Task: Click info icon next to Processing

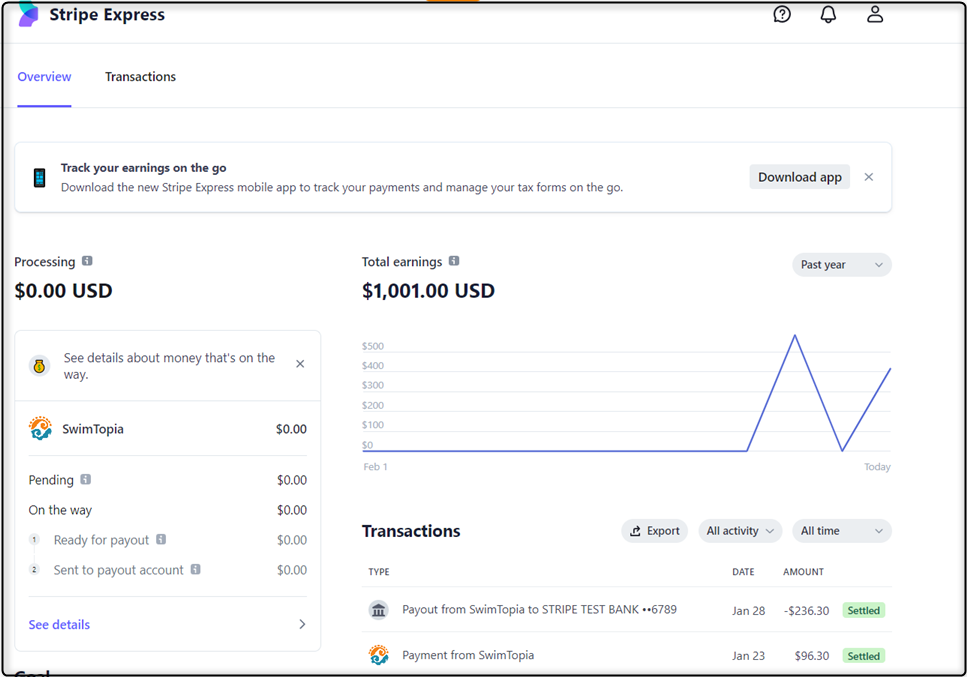Action: tap(87, 261)
